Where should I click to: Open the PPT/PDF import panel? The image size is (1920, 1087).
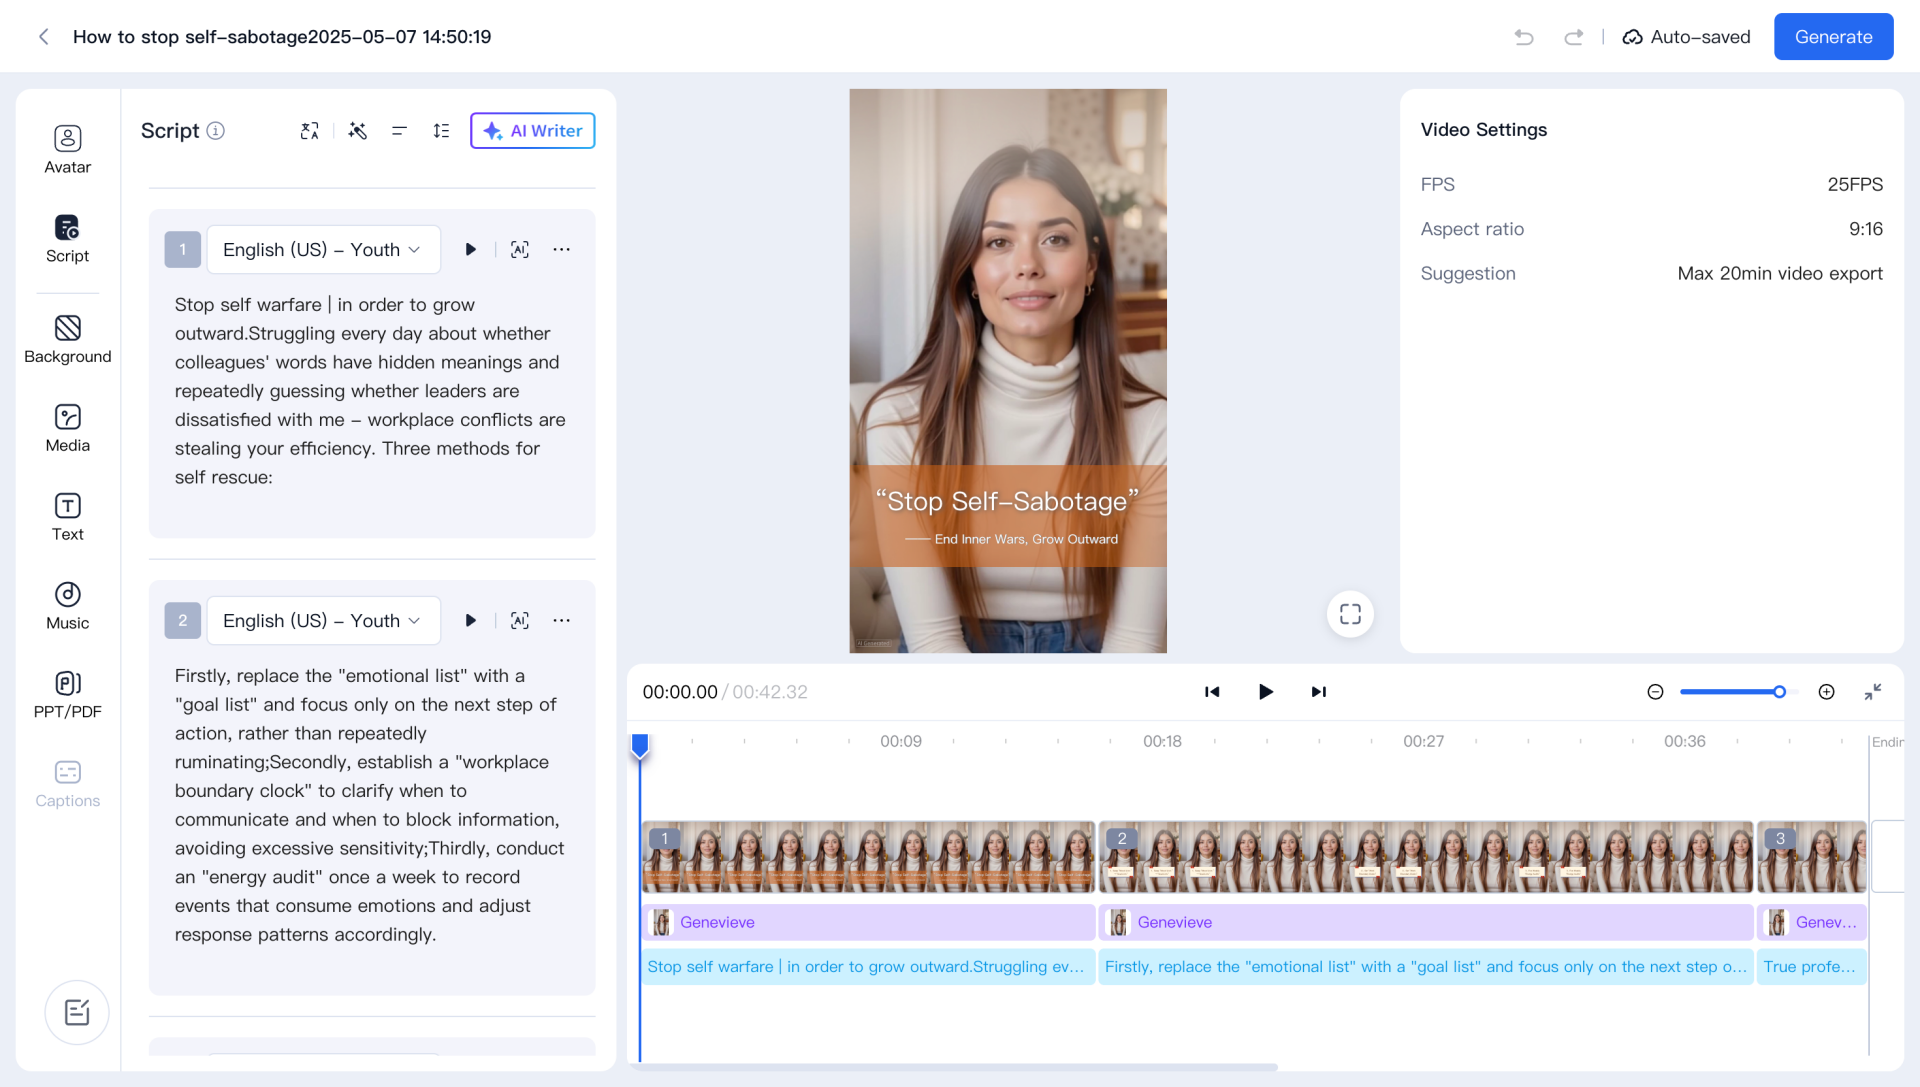(67, 694)
